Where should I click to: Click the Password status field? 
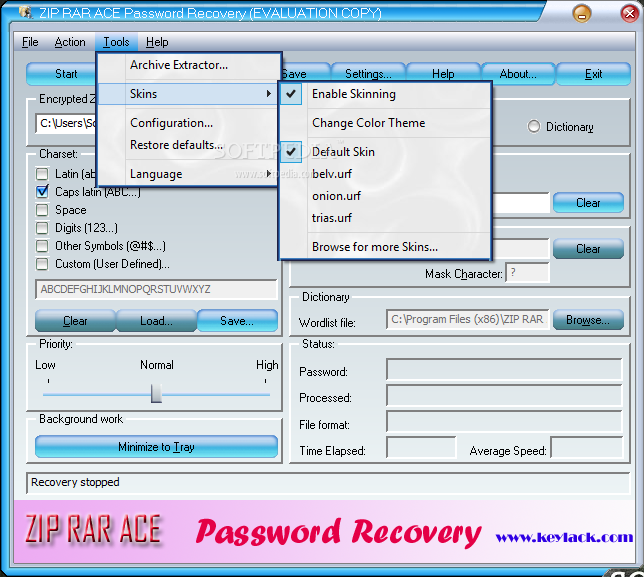point(504,370)
